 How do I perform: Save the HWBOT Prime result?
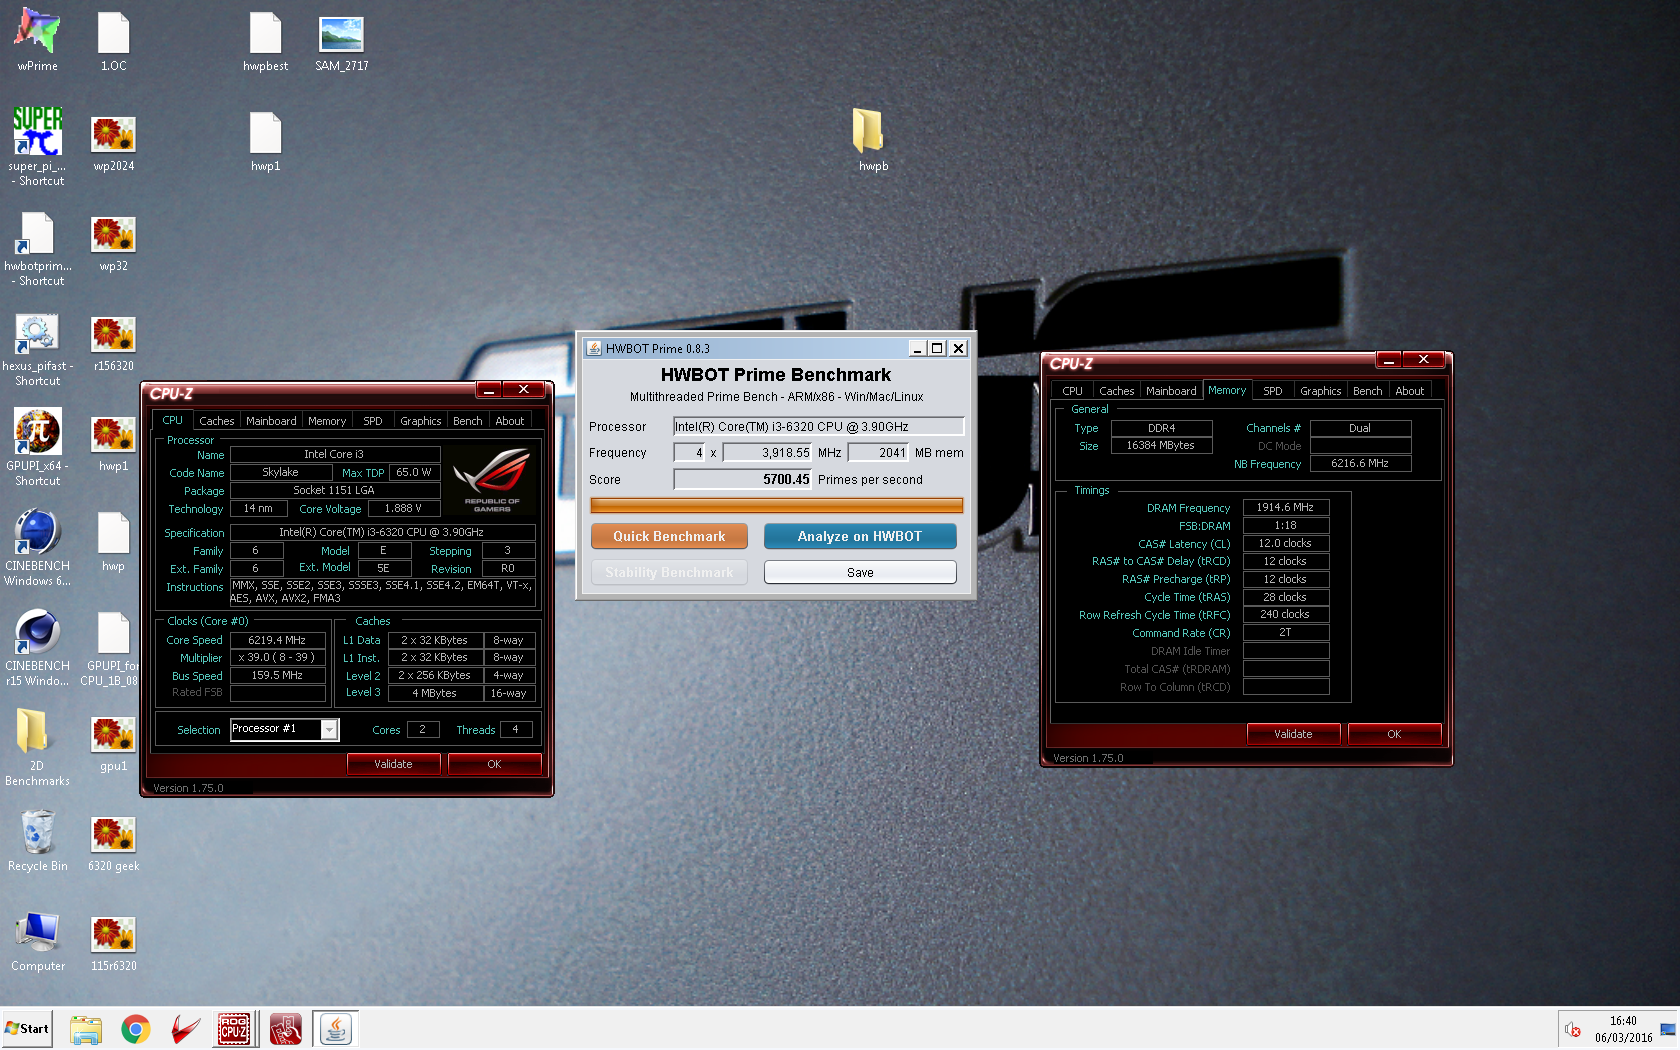pyautogui.click(x=860, y=572)
